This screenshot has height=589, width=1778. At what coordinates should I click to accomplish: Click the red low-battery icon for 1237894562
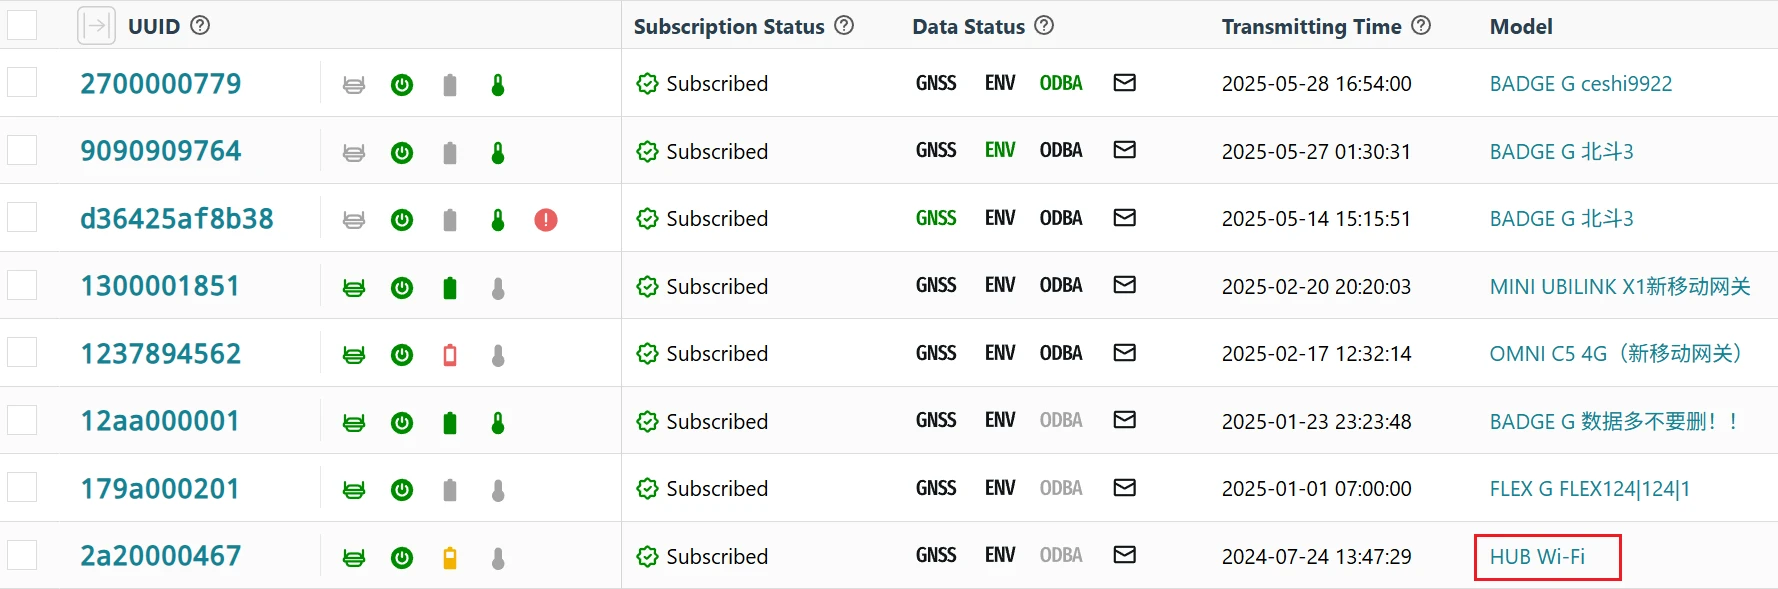(x=450, y=355)
